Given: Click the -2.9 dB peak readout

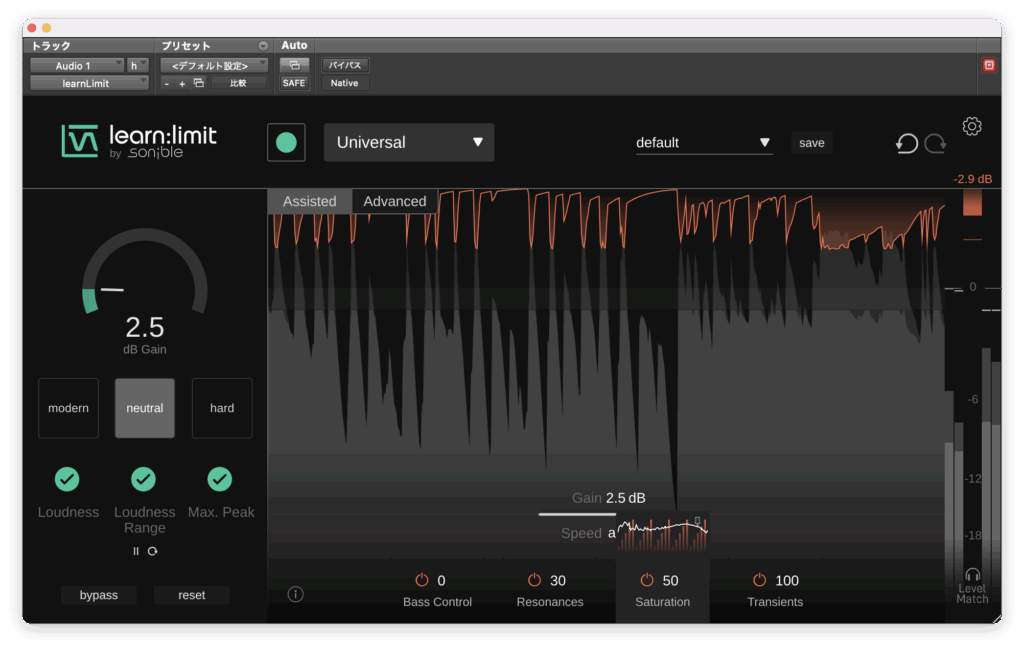Looking at the screenshot, I should coord(972,179).
